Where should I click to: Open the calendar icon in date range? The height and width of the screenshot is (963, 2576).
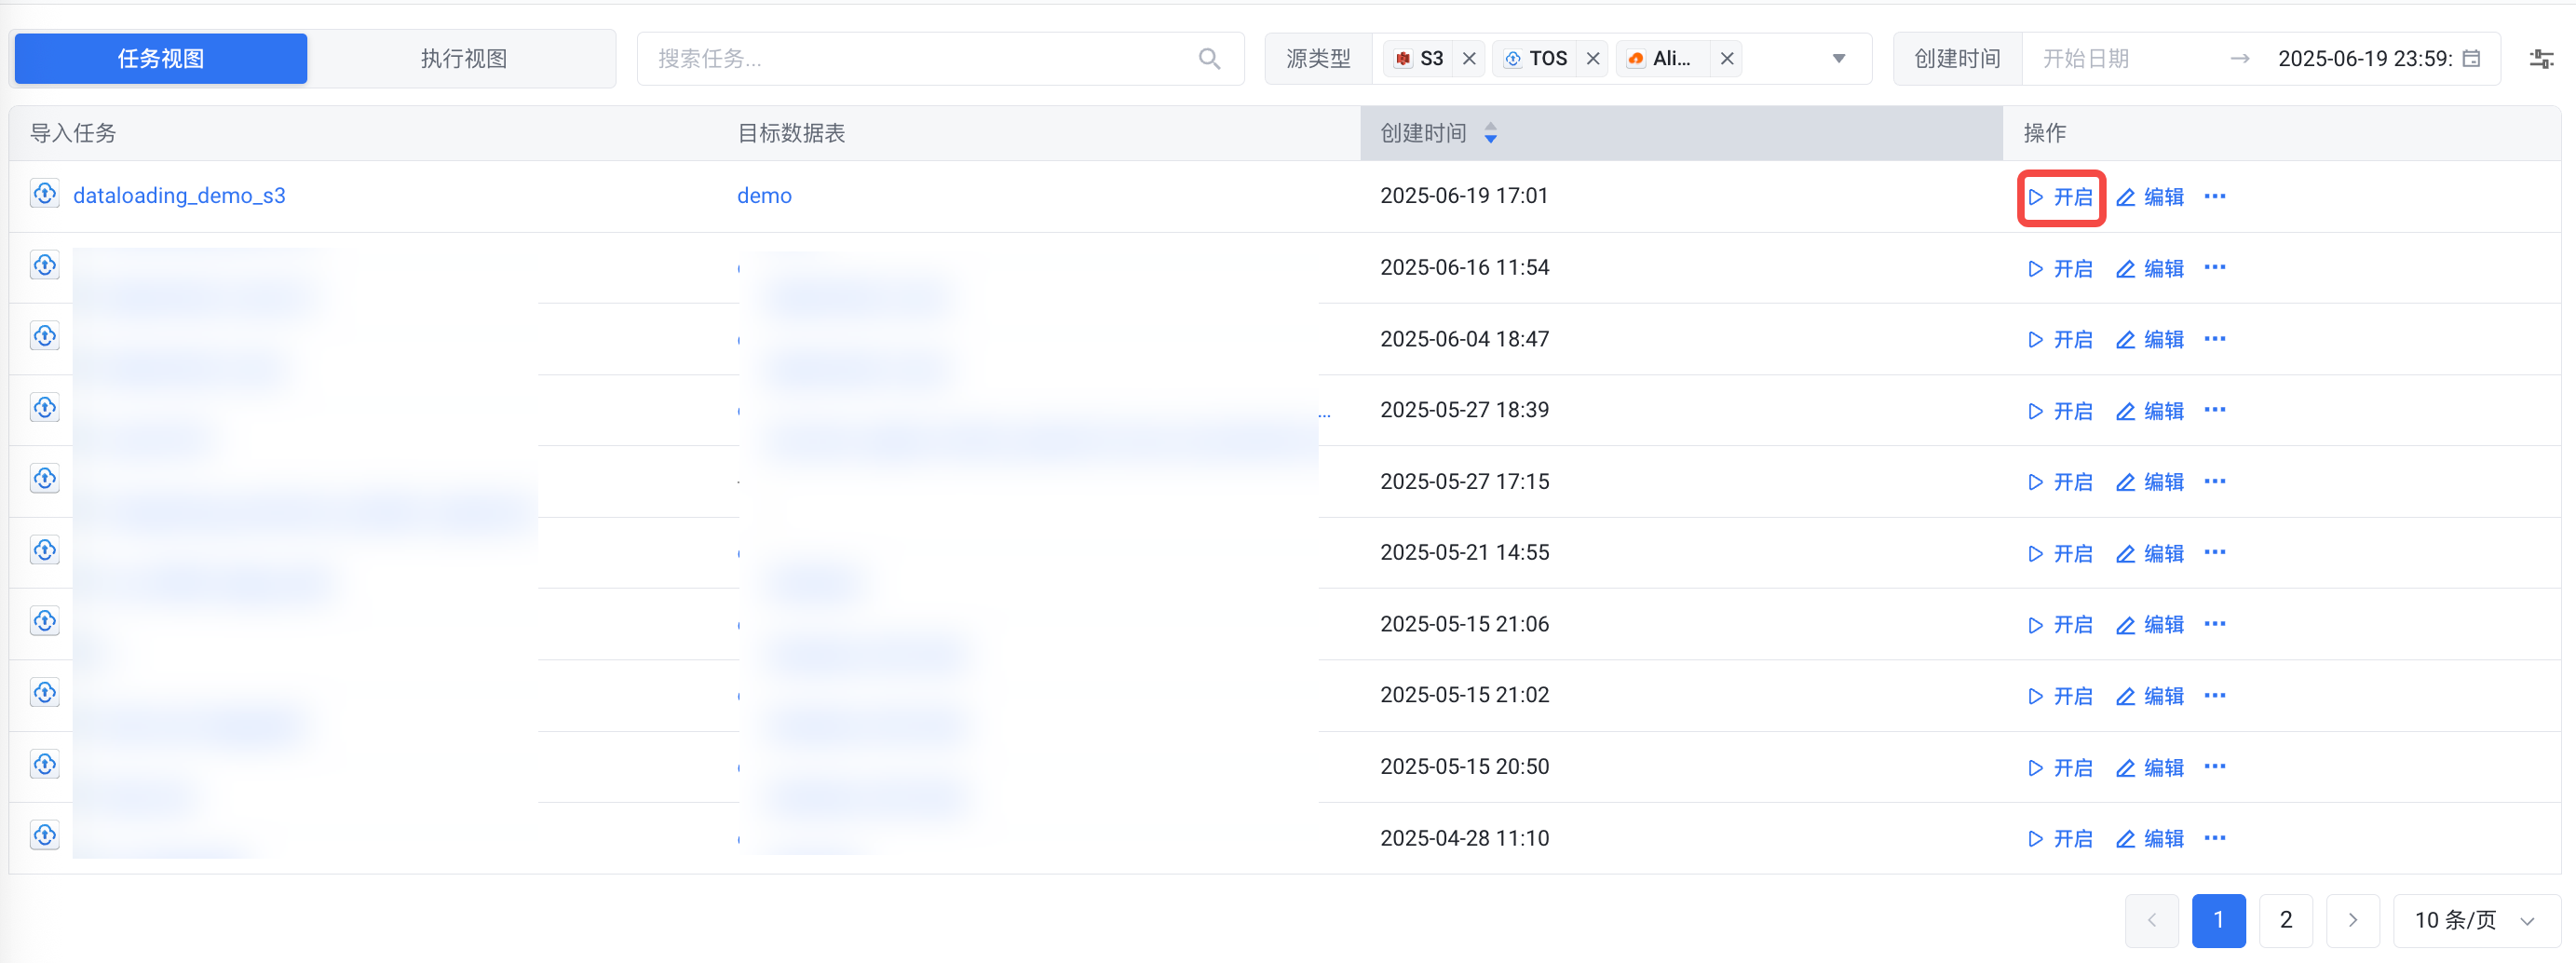(2471, 59)
